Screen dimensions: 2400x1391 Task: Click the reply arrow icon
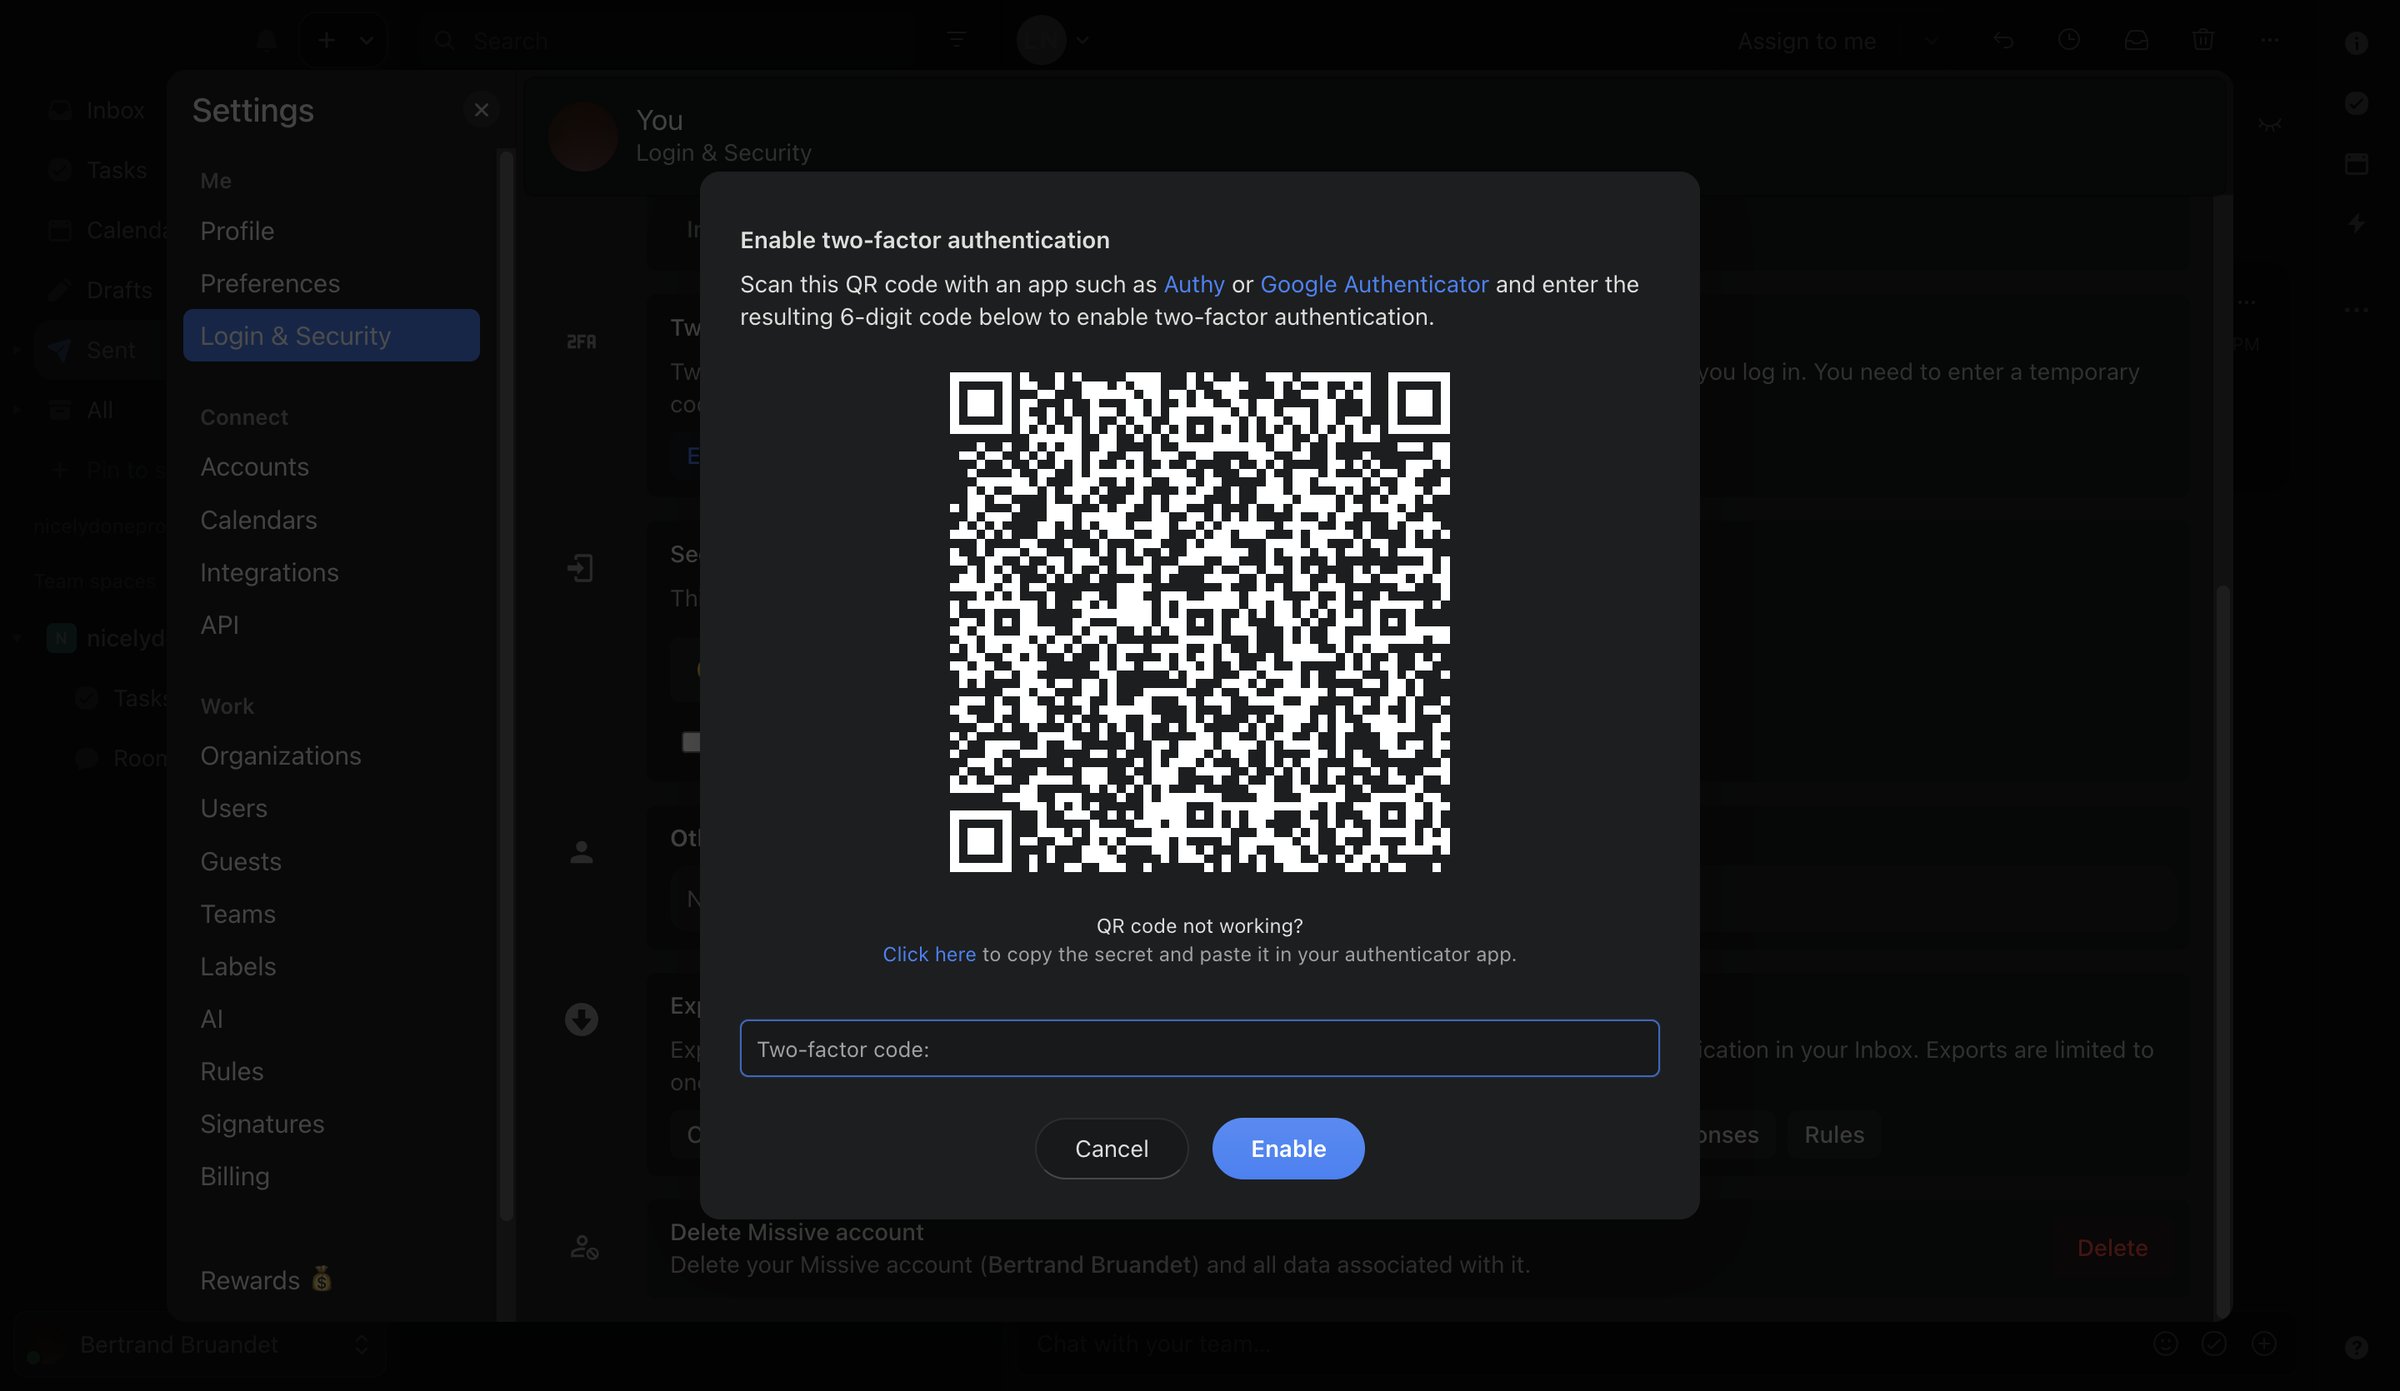(2002, 40)
